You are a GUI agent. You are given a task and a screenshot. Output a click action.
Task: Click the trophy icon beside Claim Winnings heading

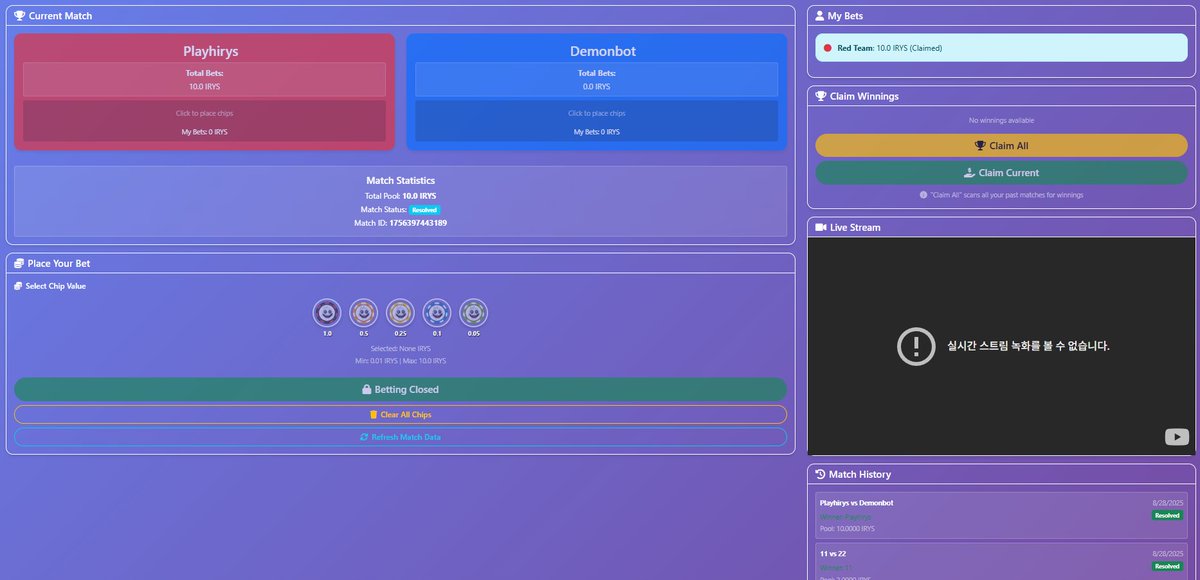pyautogui.click(x=821, y=97)
